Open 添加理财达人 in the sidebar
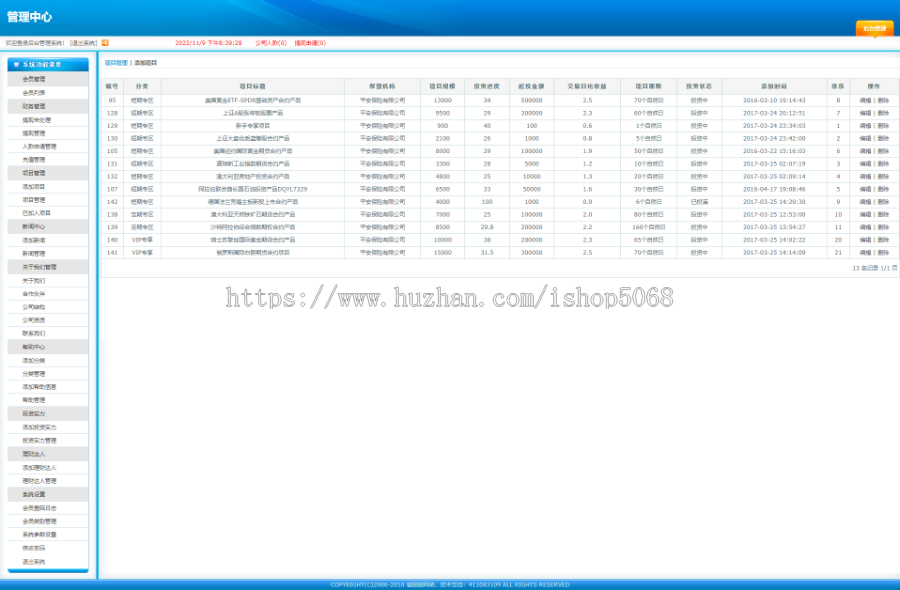Viewport: 900px width, 590px height. 40,468
